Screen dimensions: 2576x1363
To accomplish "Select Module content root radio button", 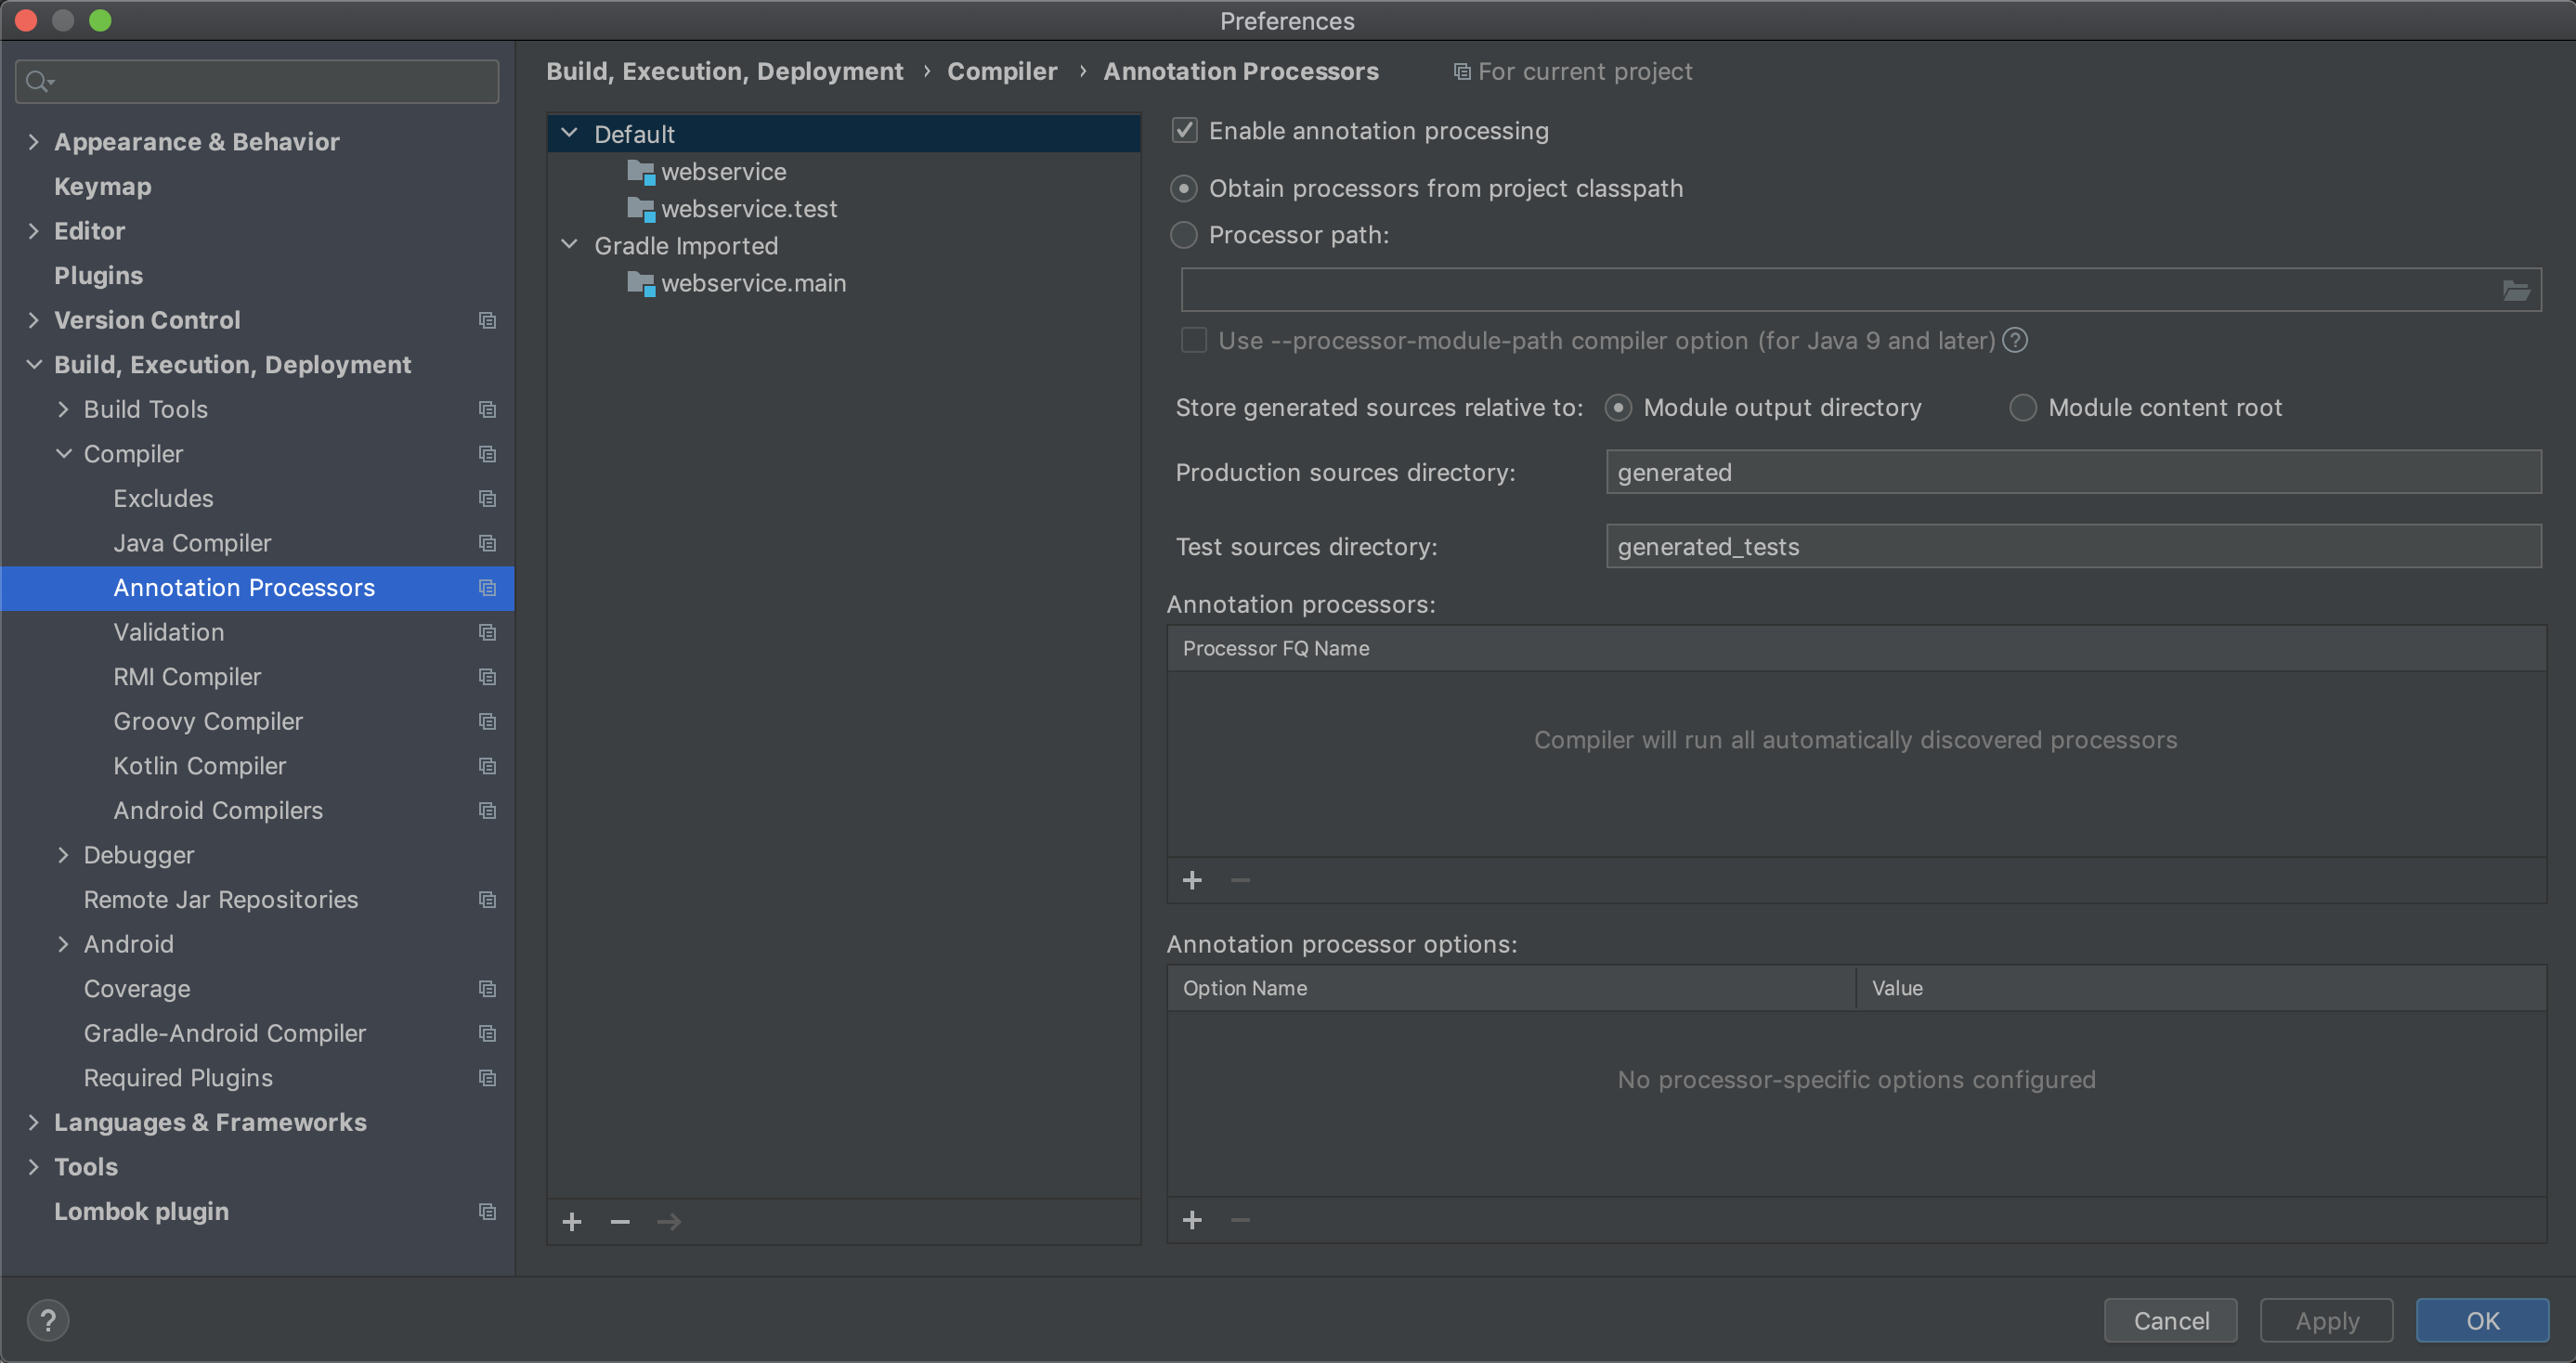I will coord(2022,408).
